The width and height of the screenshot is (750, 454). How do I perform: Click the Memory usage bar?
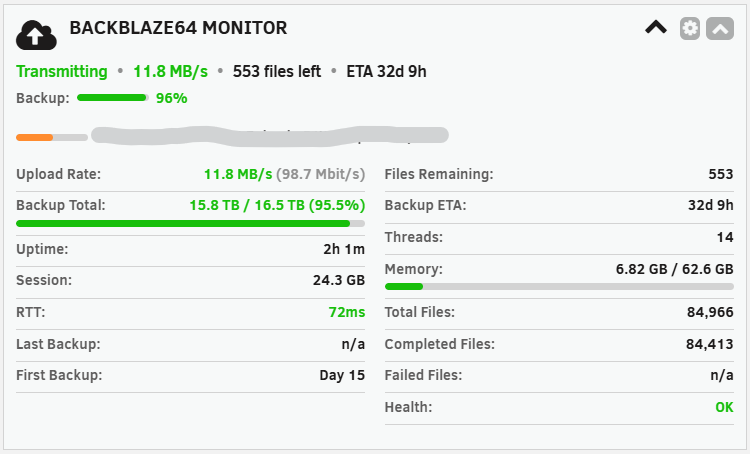(559, 287)
